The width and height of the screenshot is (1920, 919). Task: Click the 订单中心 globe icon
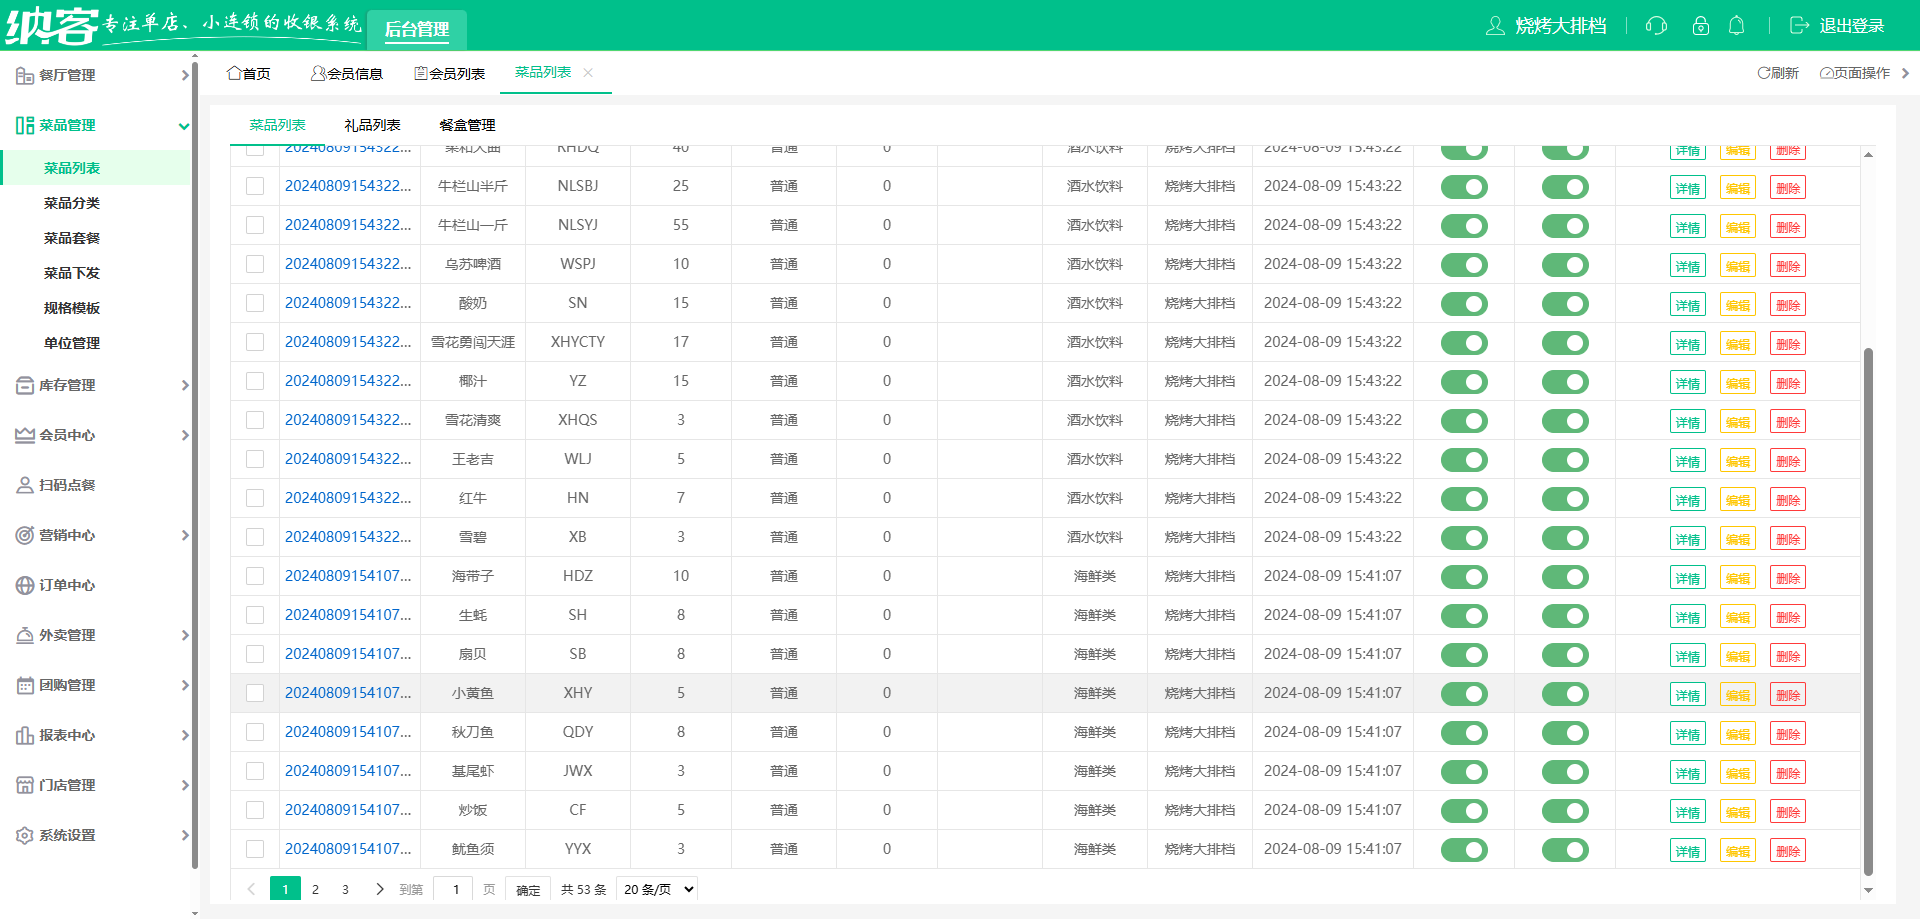25,585
